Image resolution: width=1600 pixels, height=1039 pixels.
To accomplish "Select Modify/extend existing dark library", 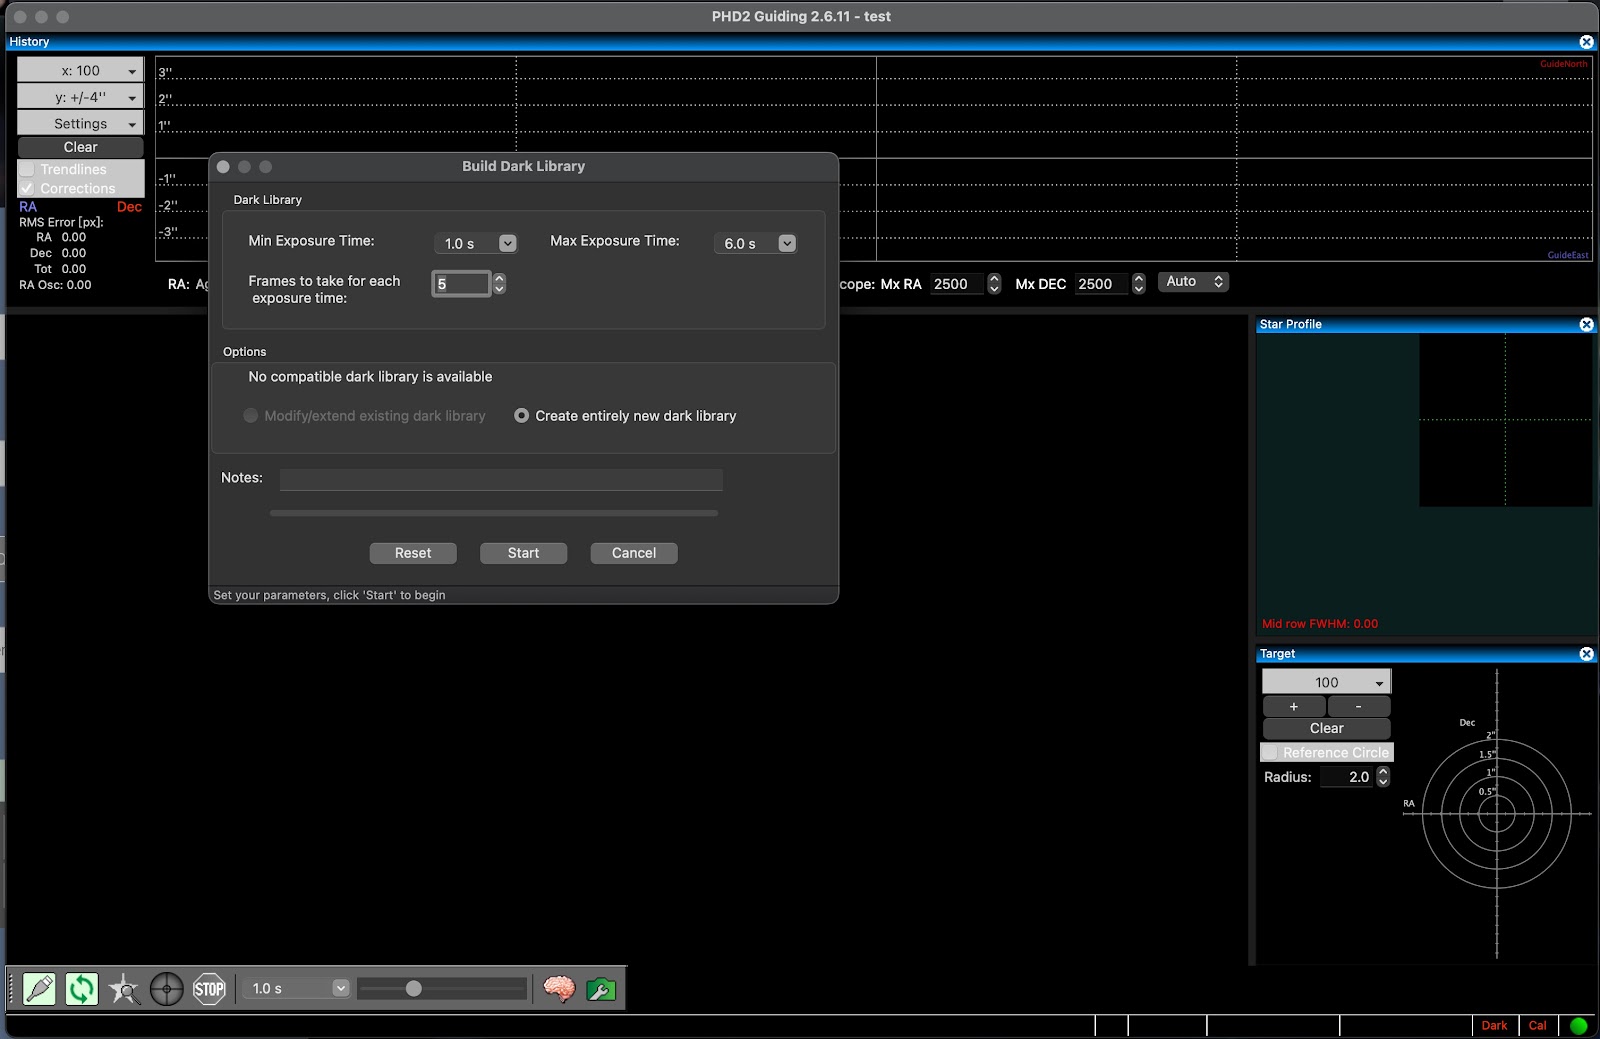I will tap(251, 416).
